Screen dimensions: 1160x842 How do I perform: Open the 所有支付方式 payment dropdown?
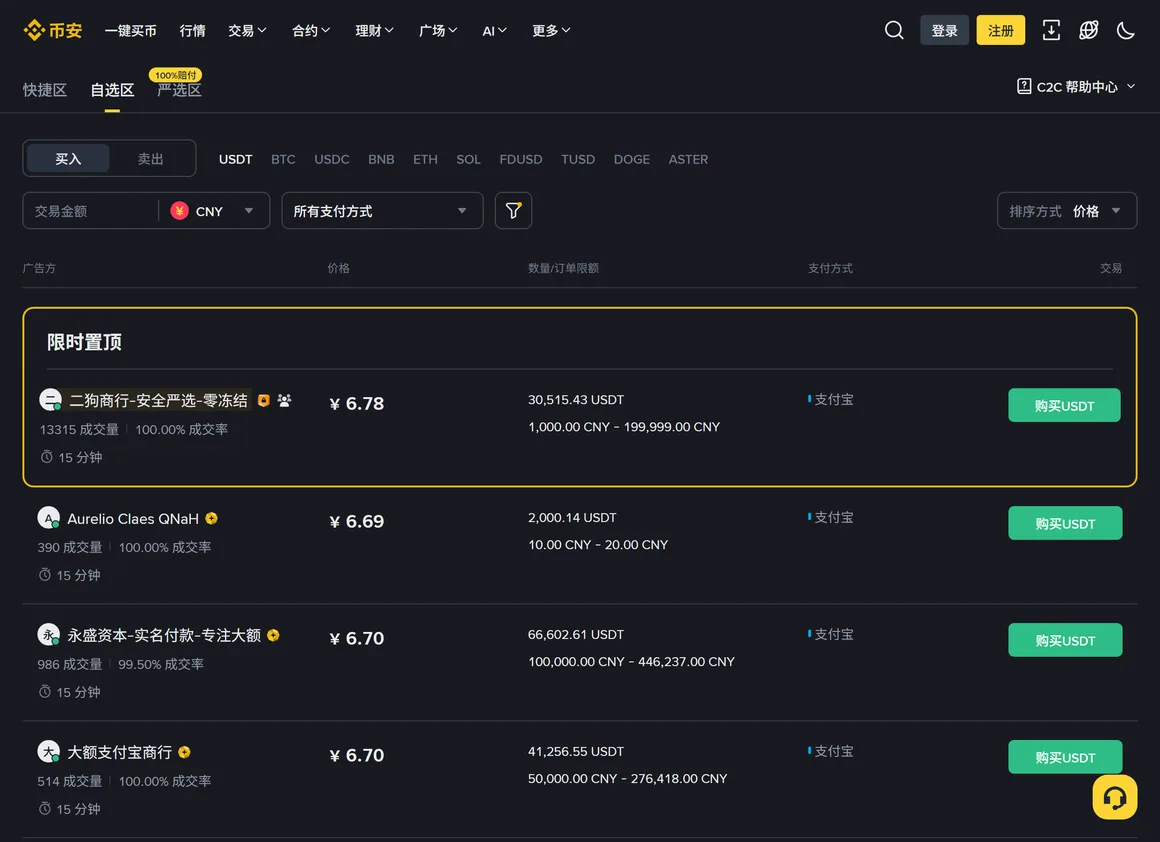(x=382, y=211)
